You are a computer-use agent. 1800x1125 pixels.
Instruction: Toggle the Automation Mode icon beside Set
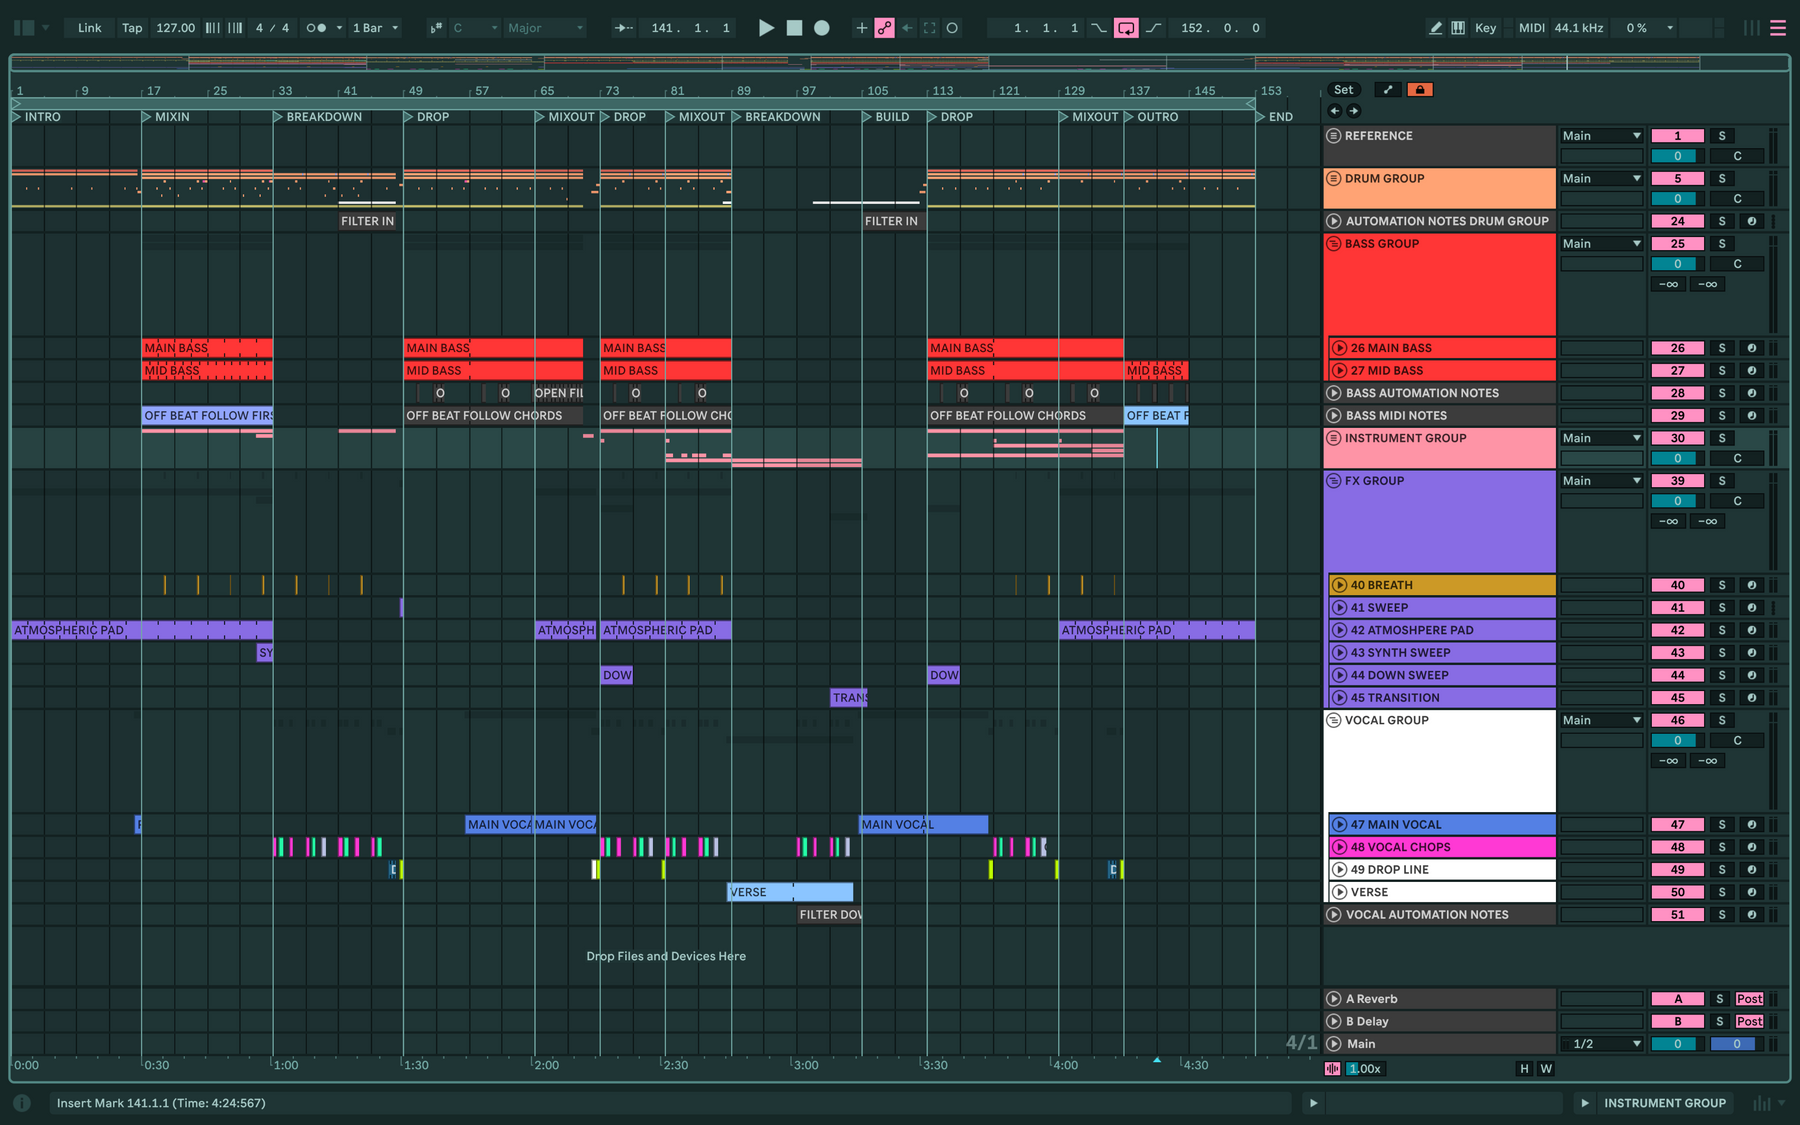pos(1388,90)
